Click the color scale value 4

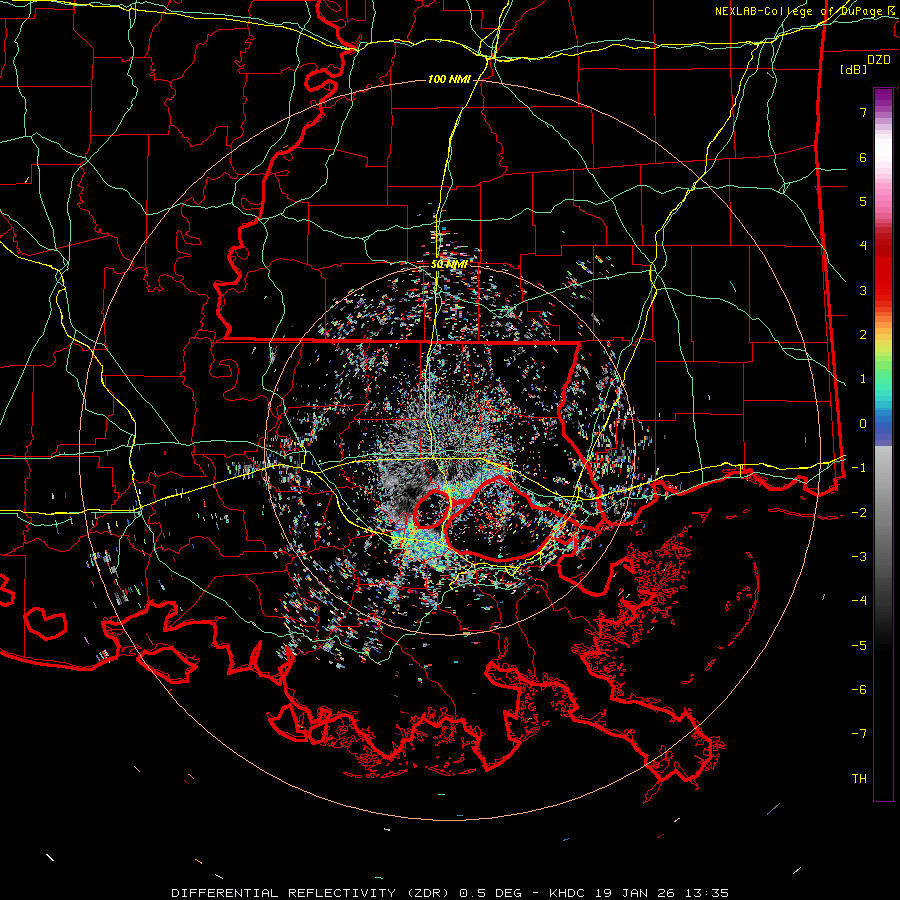point(863,246)
